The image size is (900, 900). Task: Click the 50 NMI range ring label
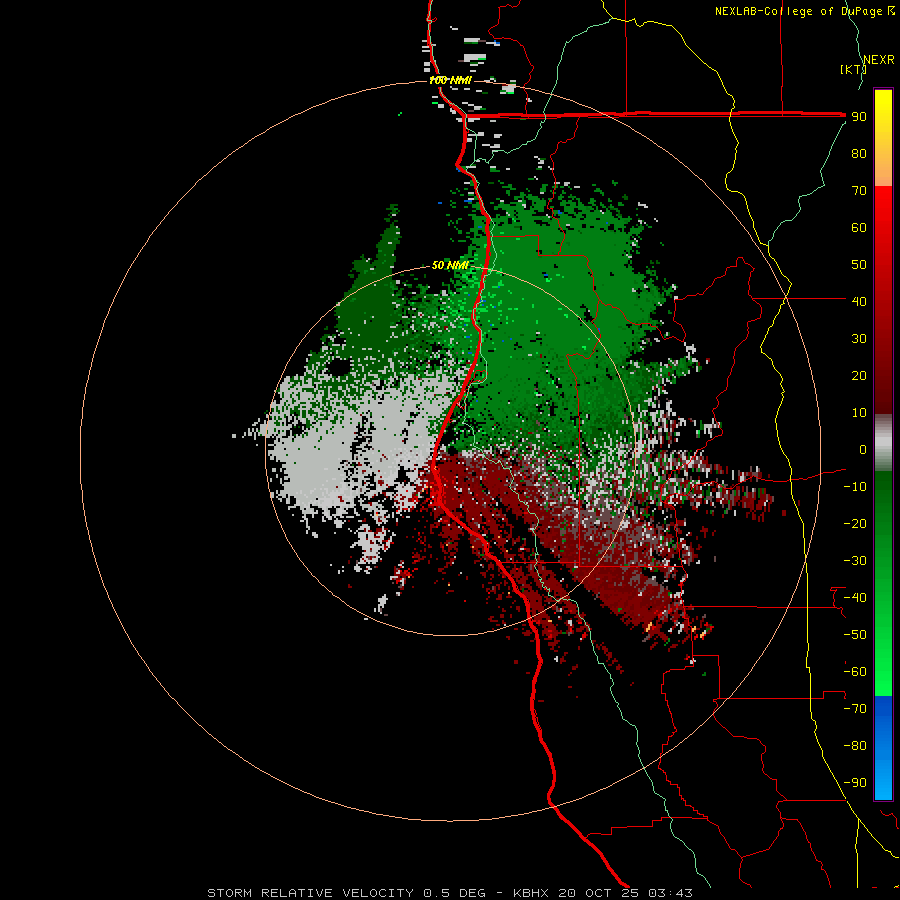pos(450,265)
